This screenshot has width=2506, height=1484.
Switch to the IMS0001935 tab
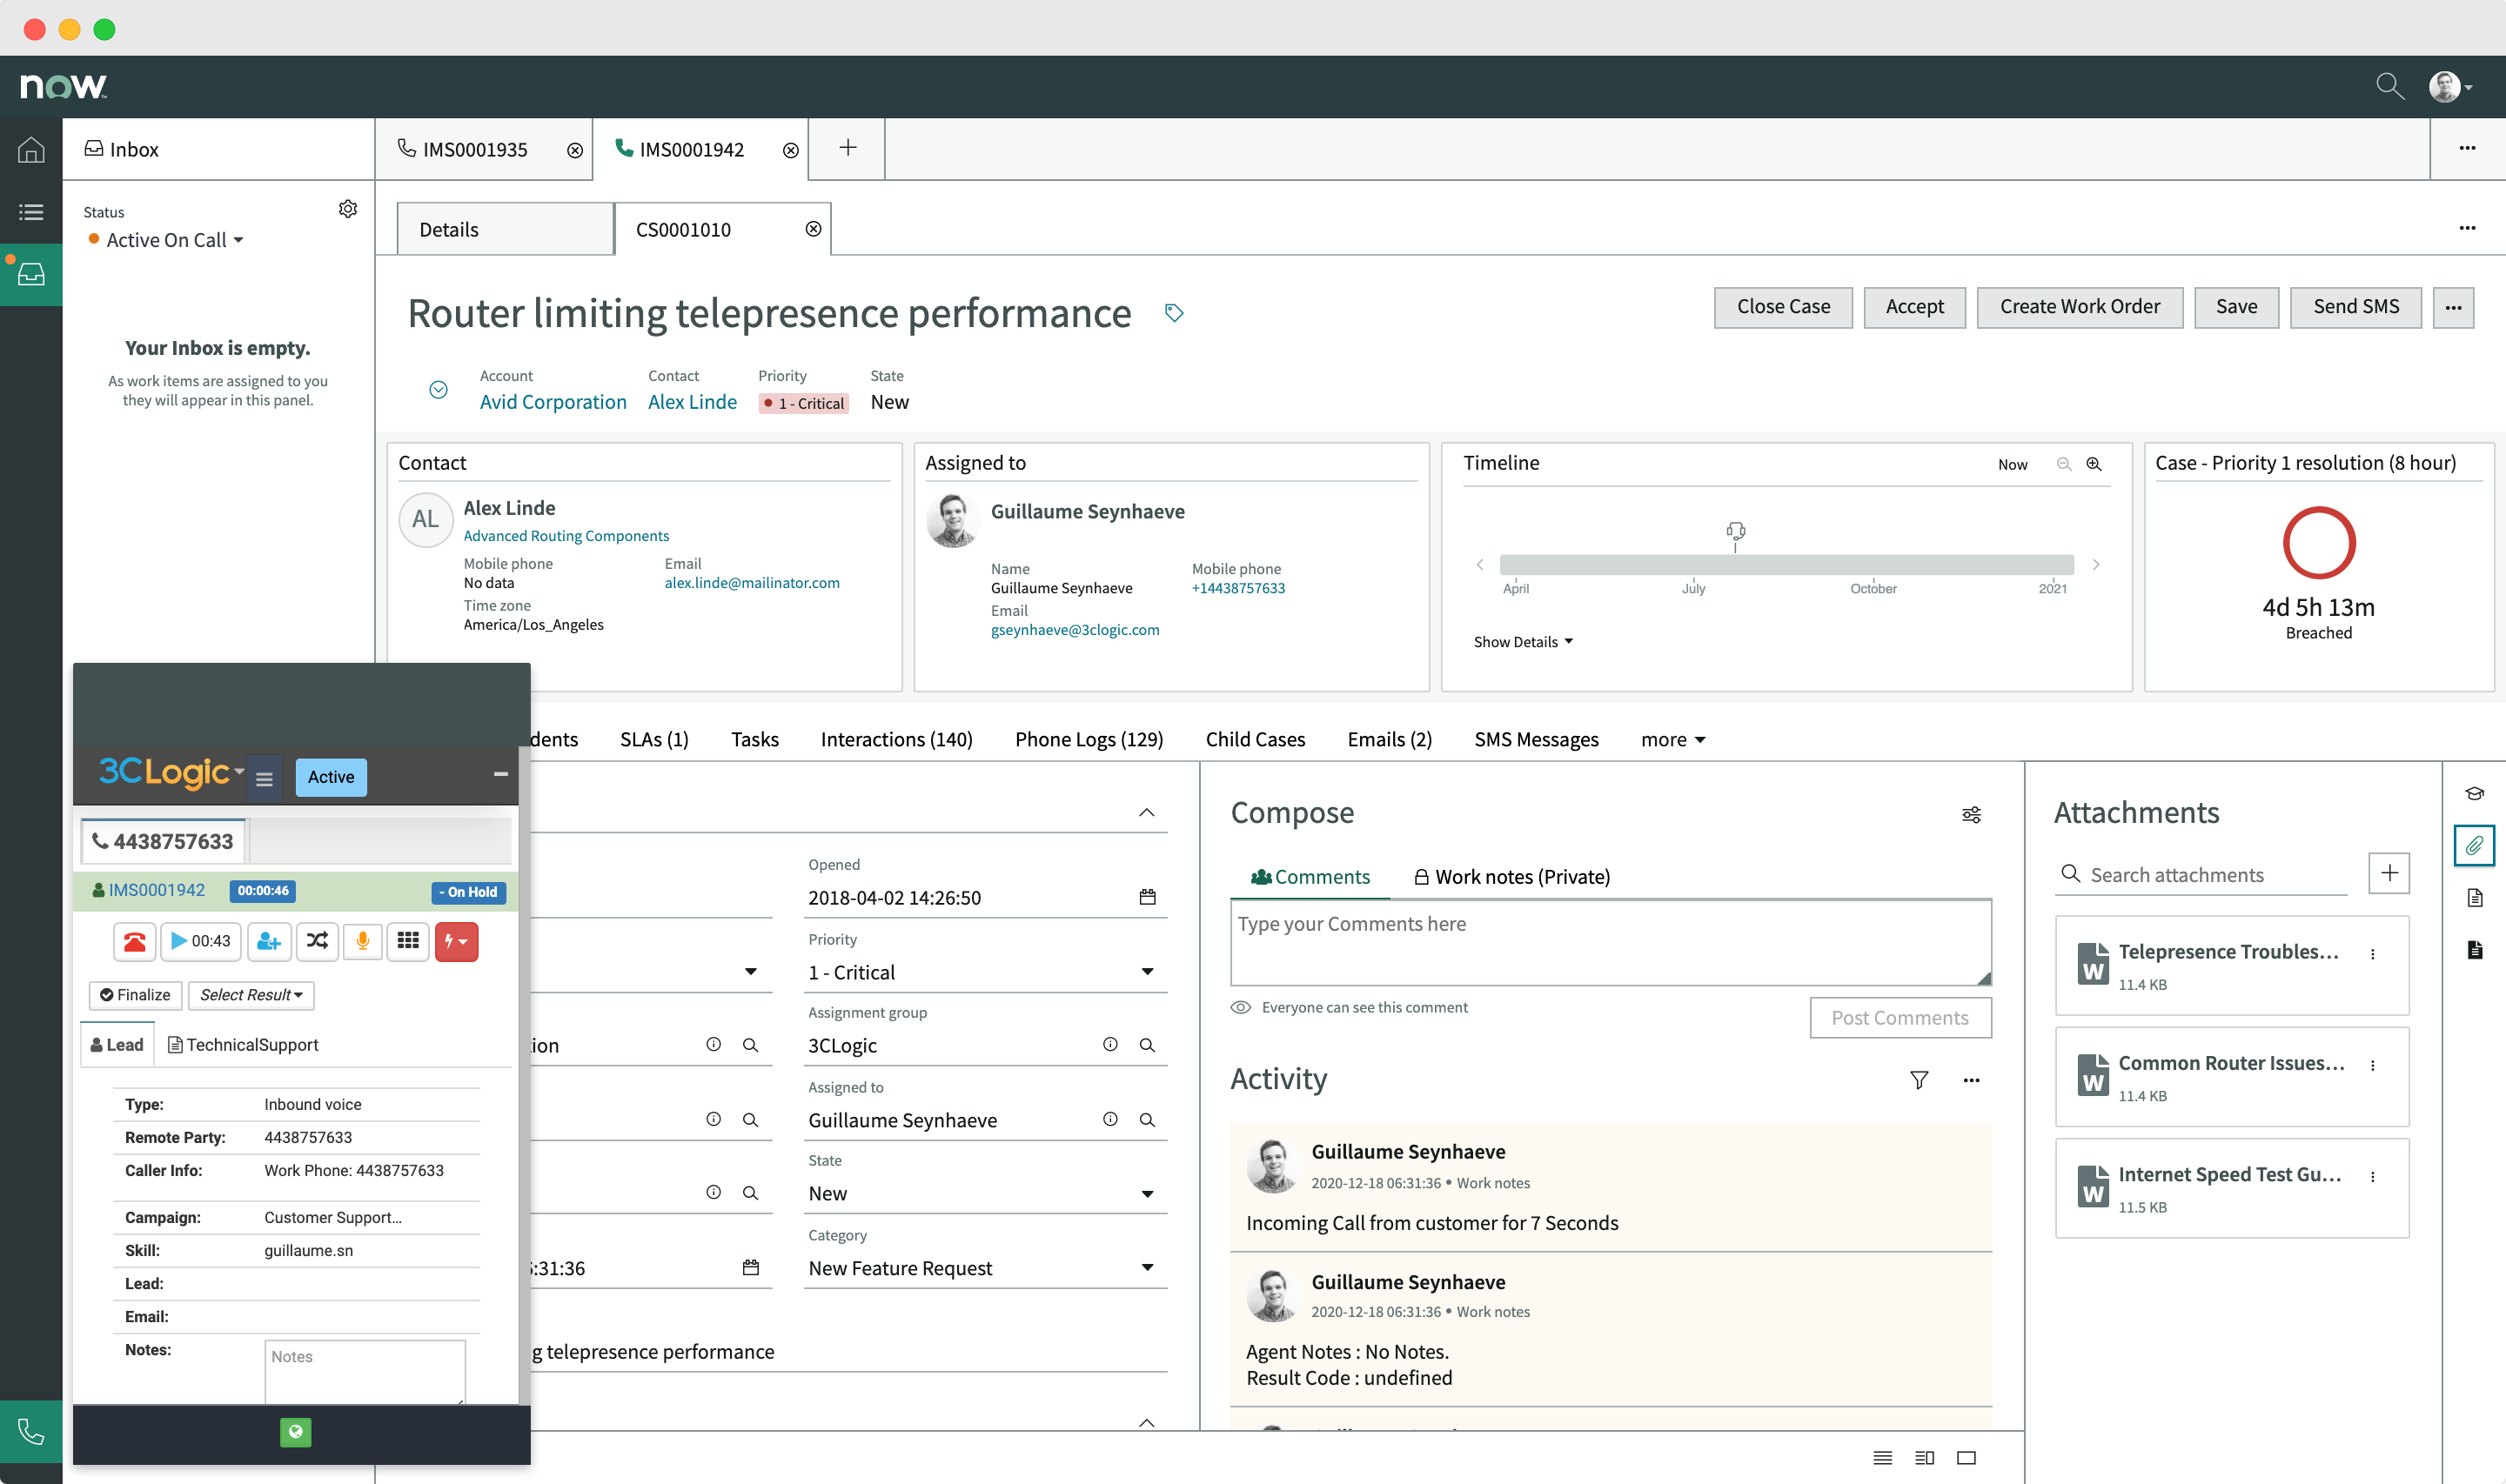point(474,150)
